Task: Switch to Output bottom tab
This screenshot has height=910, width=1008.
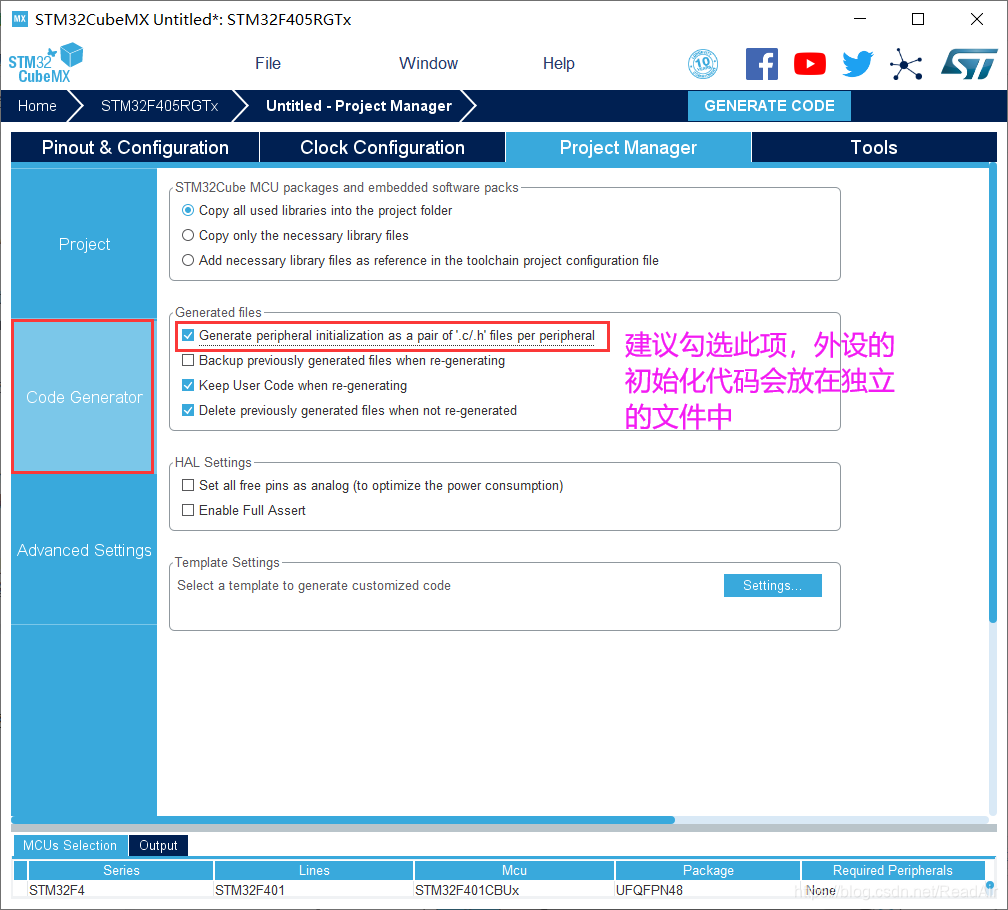Action: click(x=158, y=845)
